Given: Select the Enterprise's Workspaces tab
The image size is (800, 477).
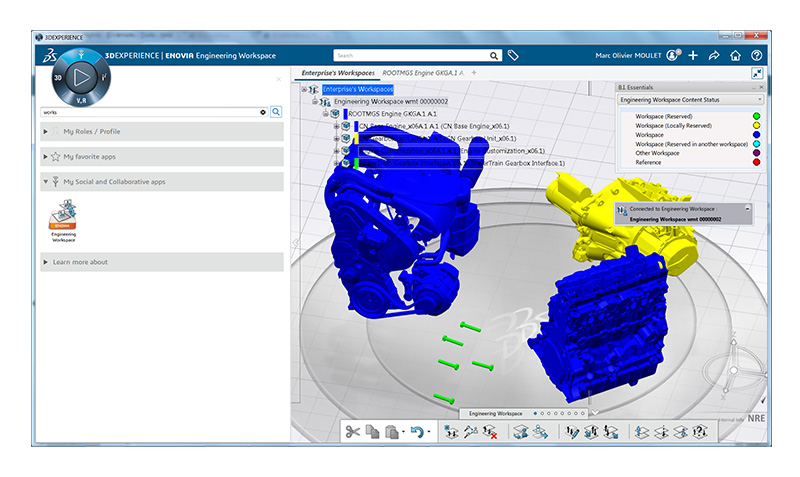Looking at the screenshot, I should pos(338,73).
